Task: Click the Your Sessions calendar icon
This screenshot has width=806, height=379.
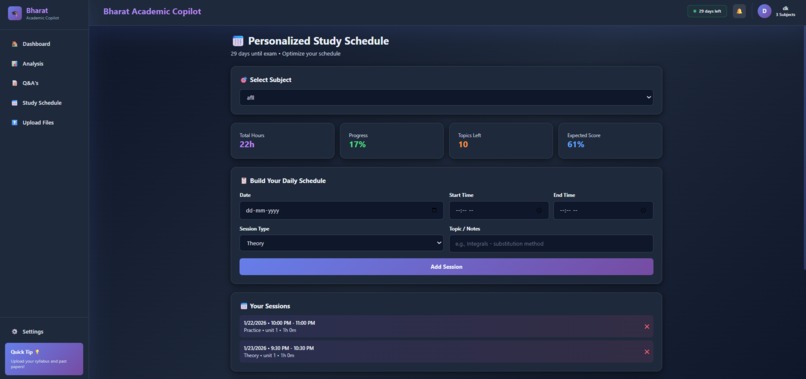Action: coord(244,306)
